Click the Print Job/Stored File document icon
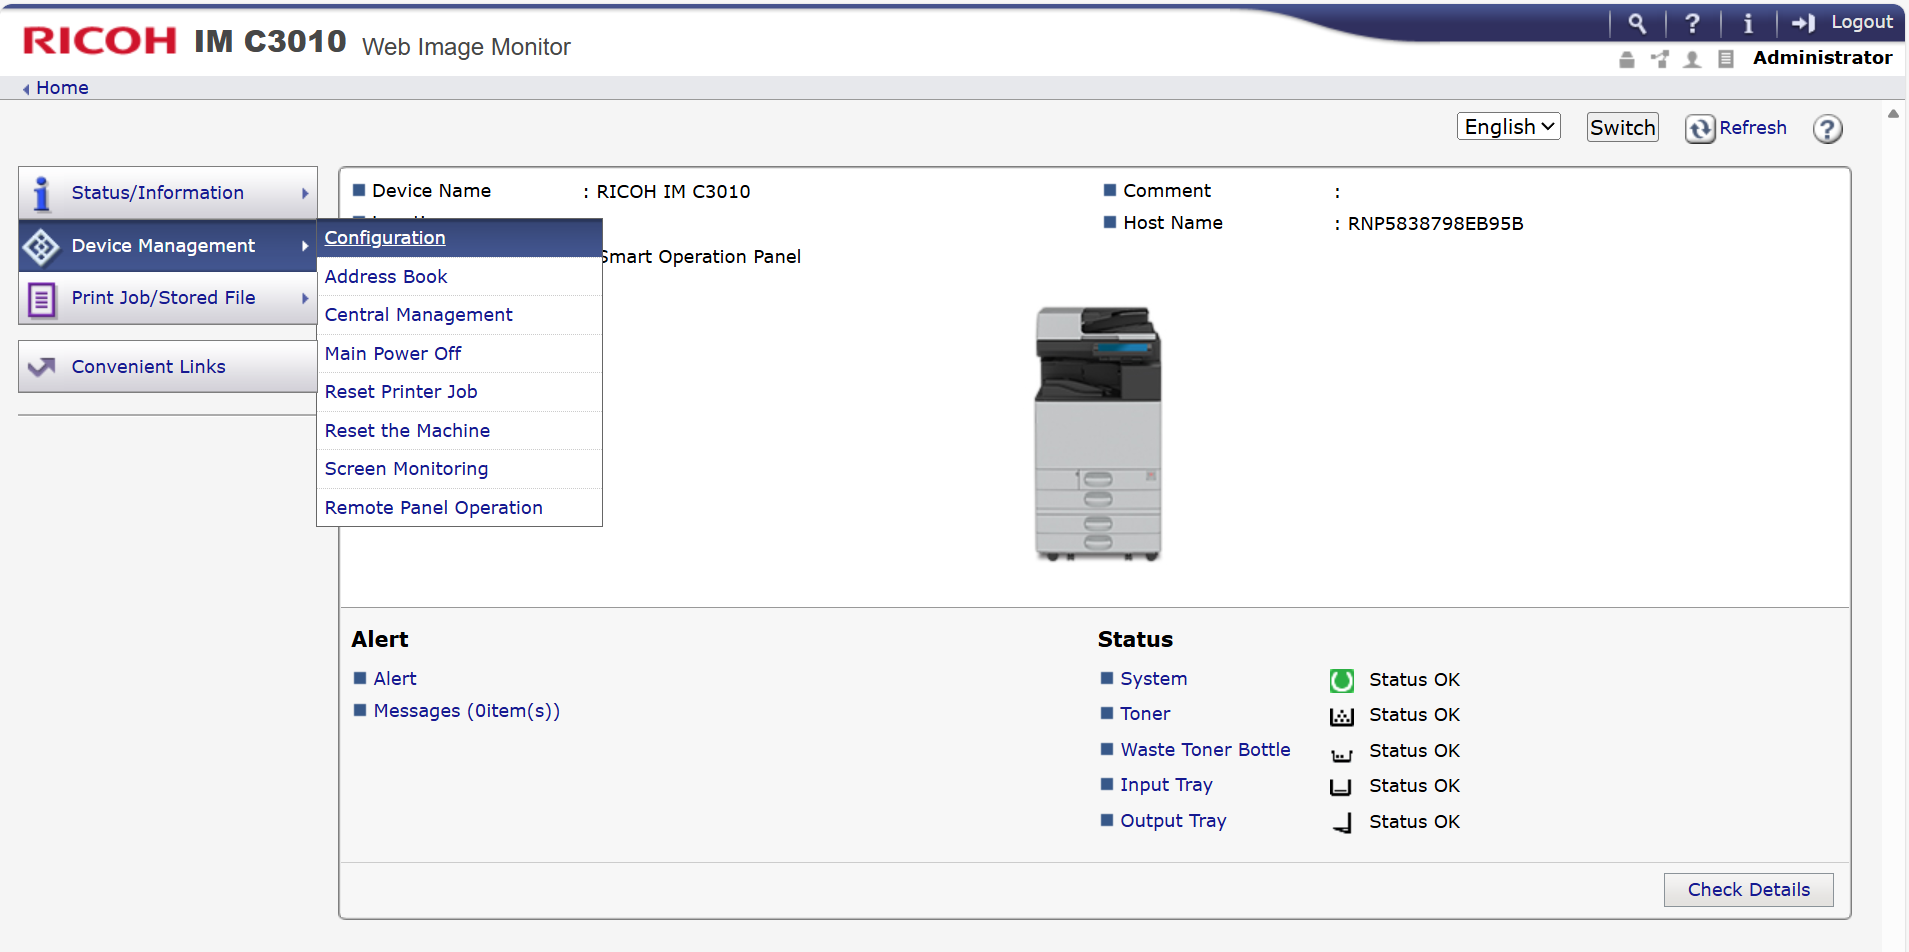1909x952 pixels. click(42, 299)
